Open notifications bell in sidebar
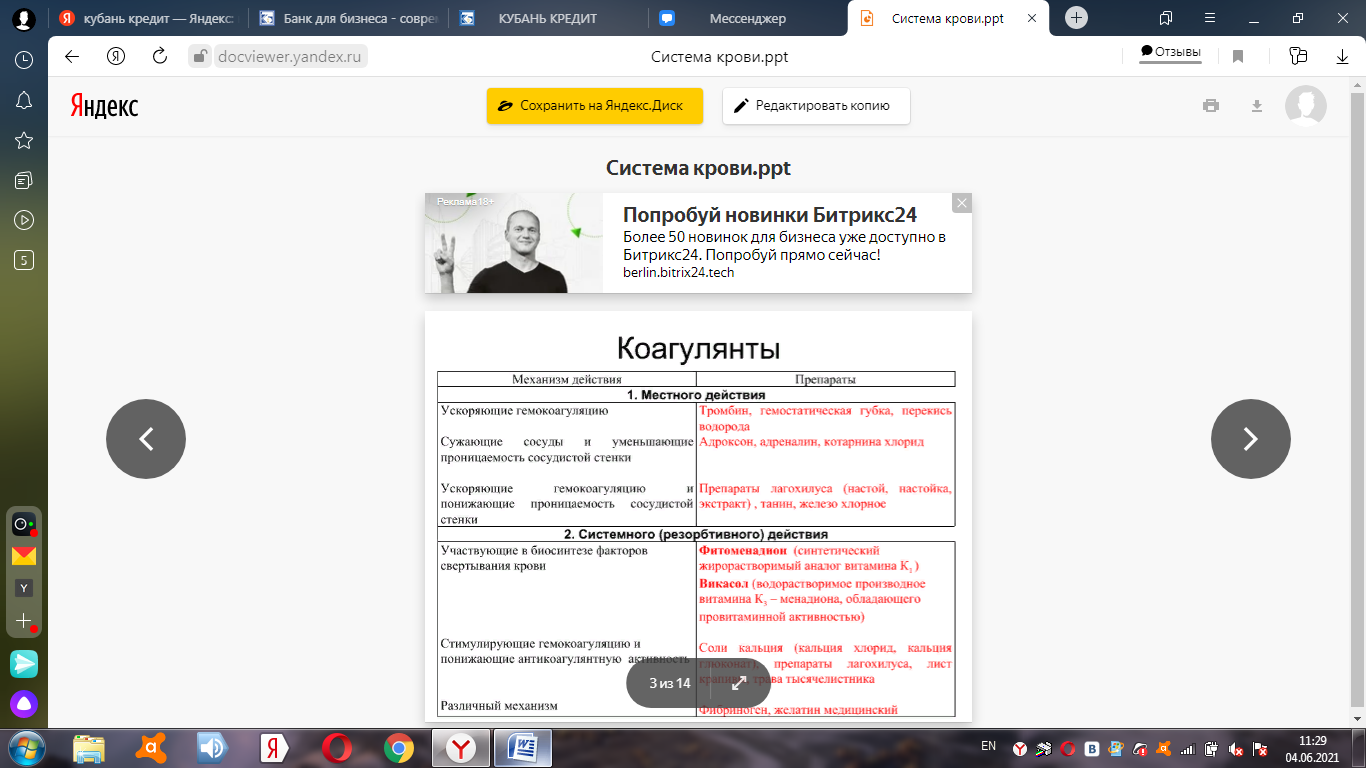Screen dimensions: 1366x768 pos(24,100)
